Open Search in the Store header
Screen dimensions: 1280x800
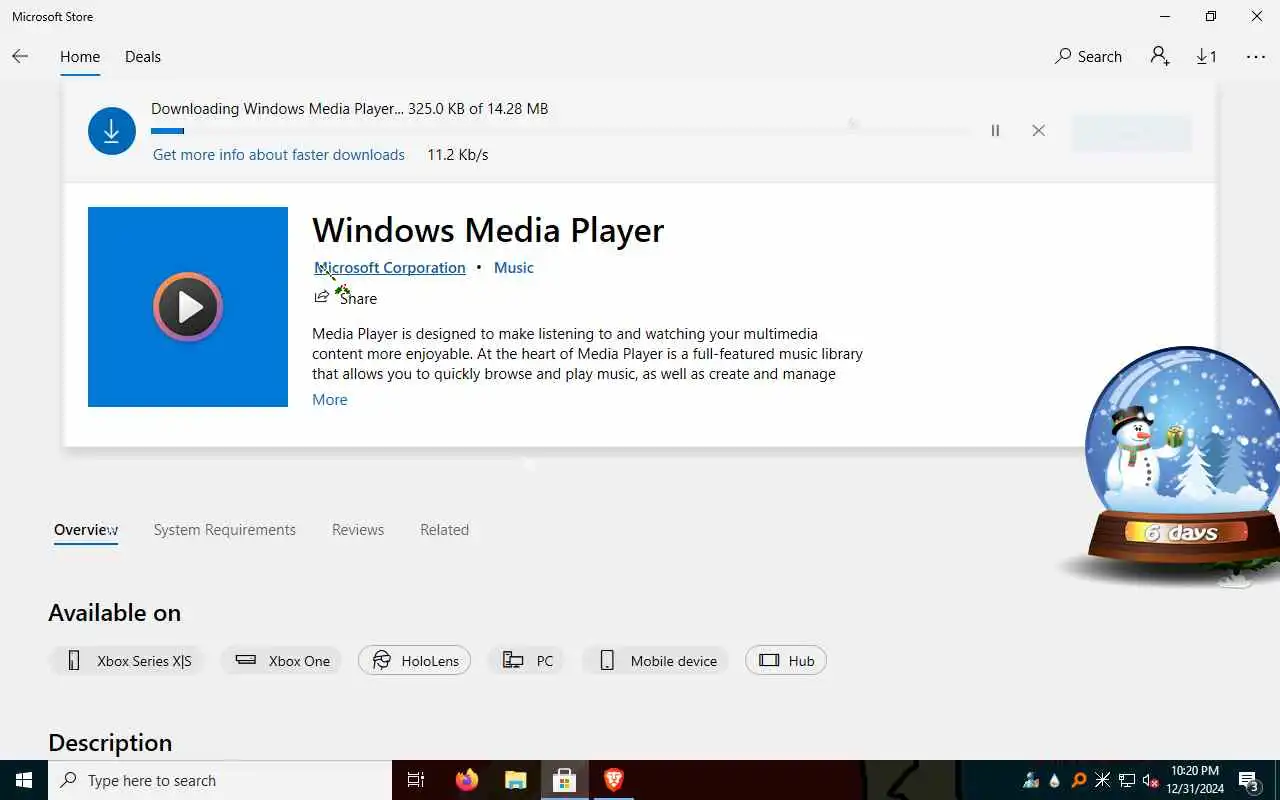[1088, 57]
